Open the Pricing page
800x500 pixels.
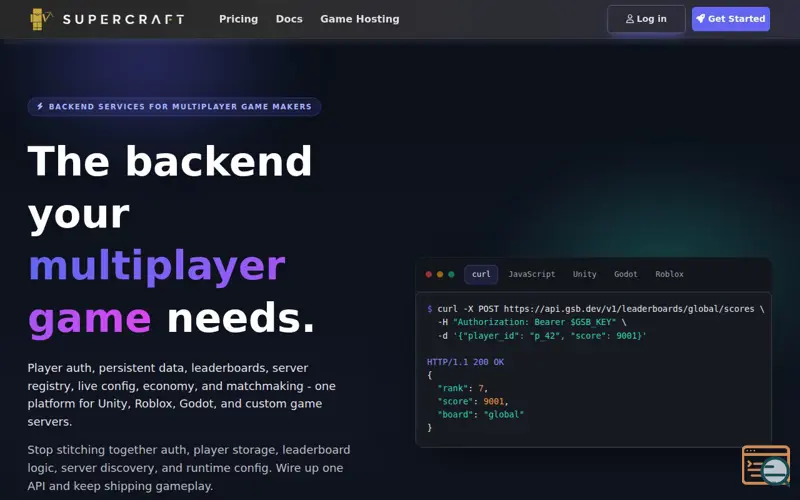click(238, 19)
